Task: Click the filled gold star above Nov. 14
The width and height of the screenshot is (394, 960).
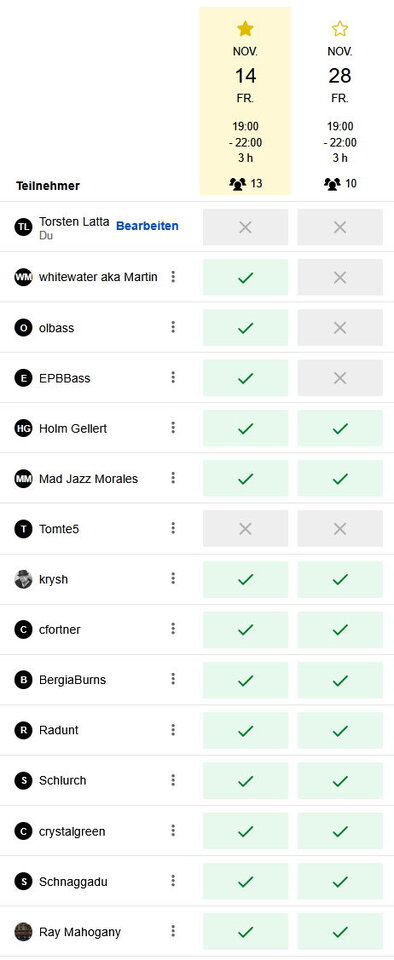Action: [x=245, y=28]
